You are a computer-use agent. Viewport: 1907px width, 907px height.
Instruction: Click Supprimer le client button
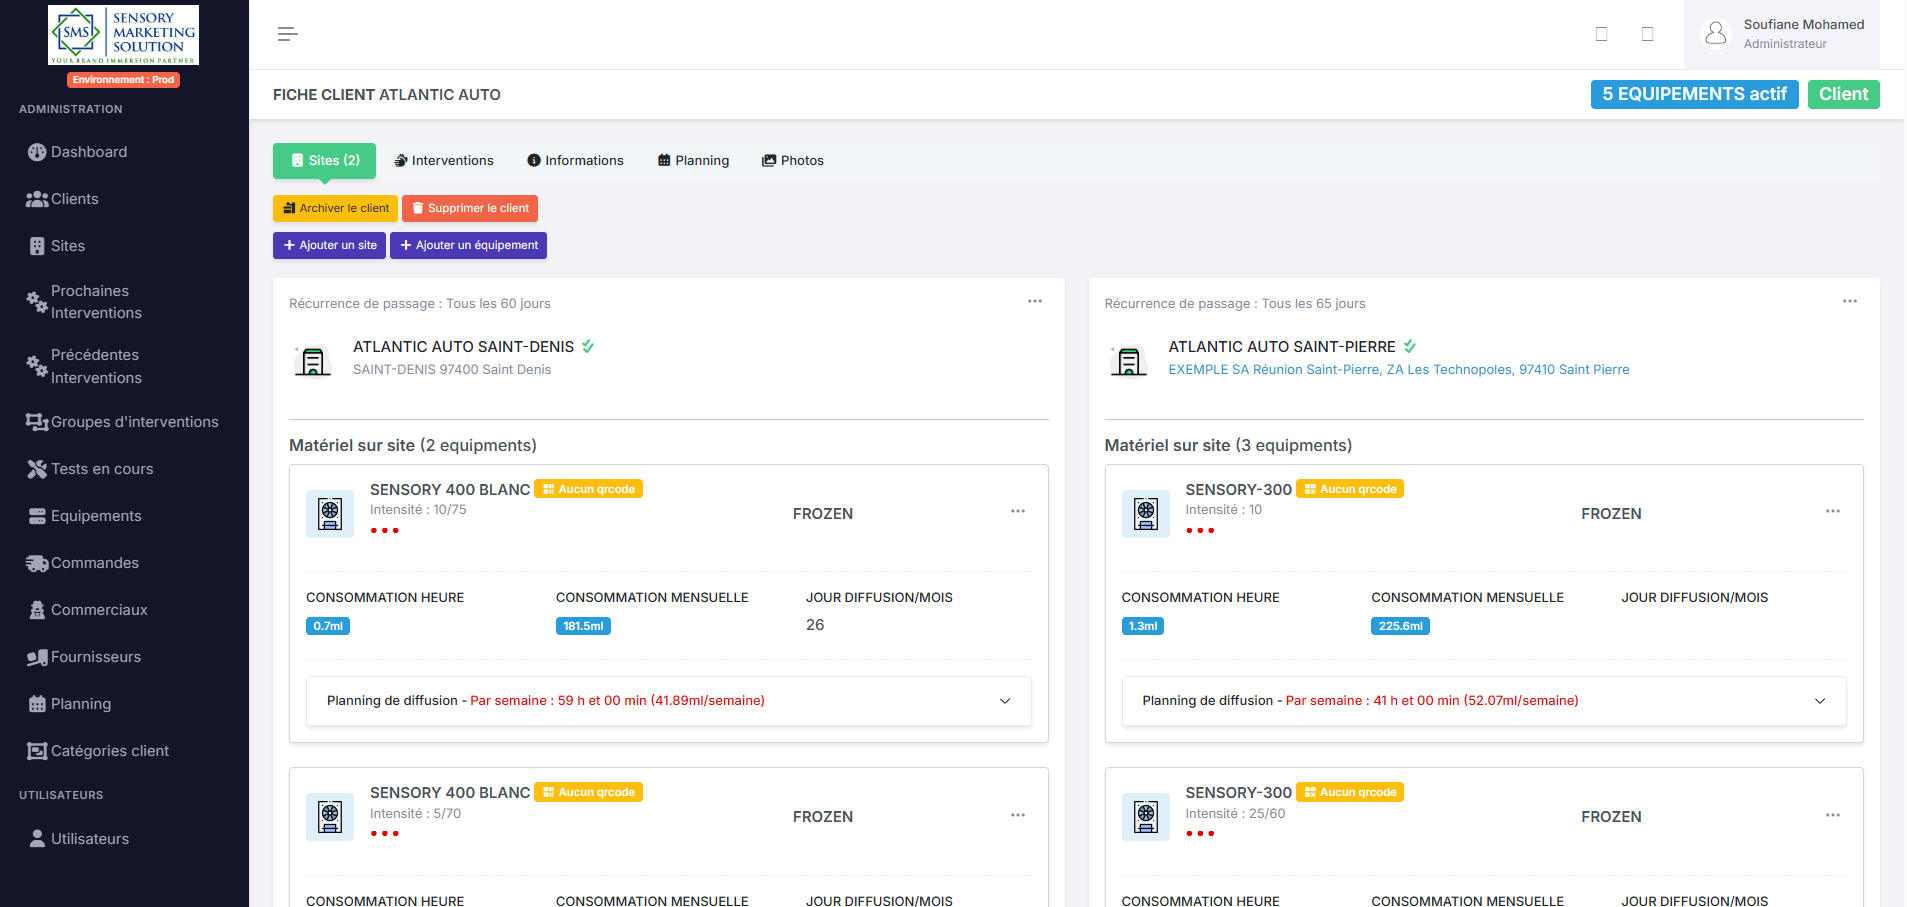point(470,208)
